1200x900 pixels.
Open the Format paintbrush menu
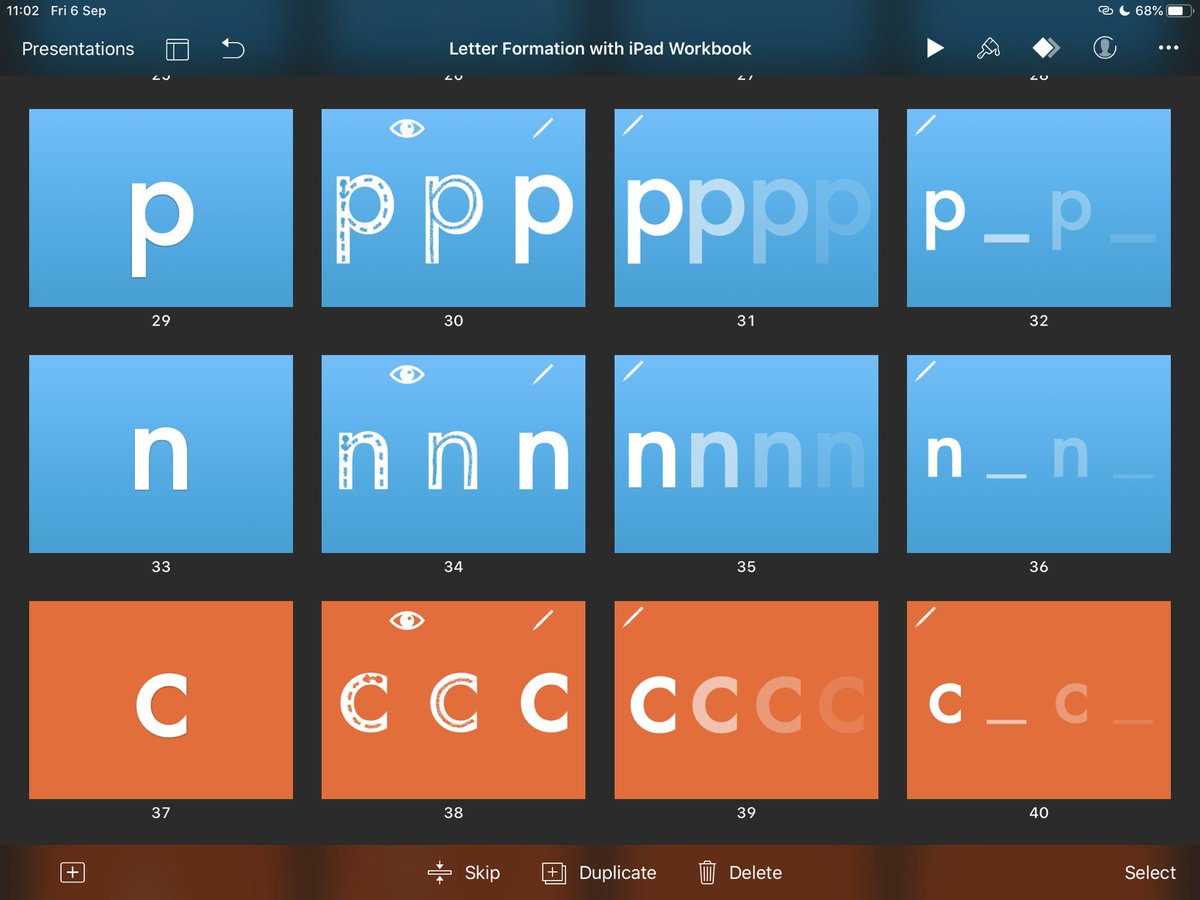click(x=988, y=48)
